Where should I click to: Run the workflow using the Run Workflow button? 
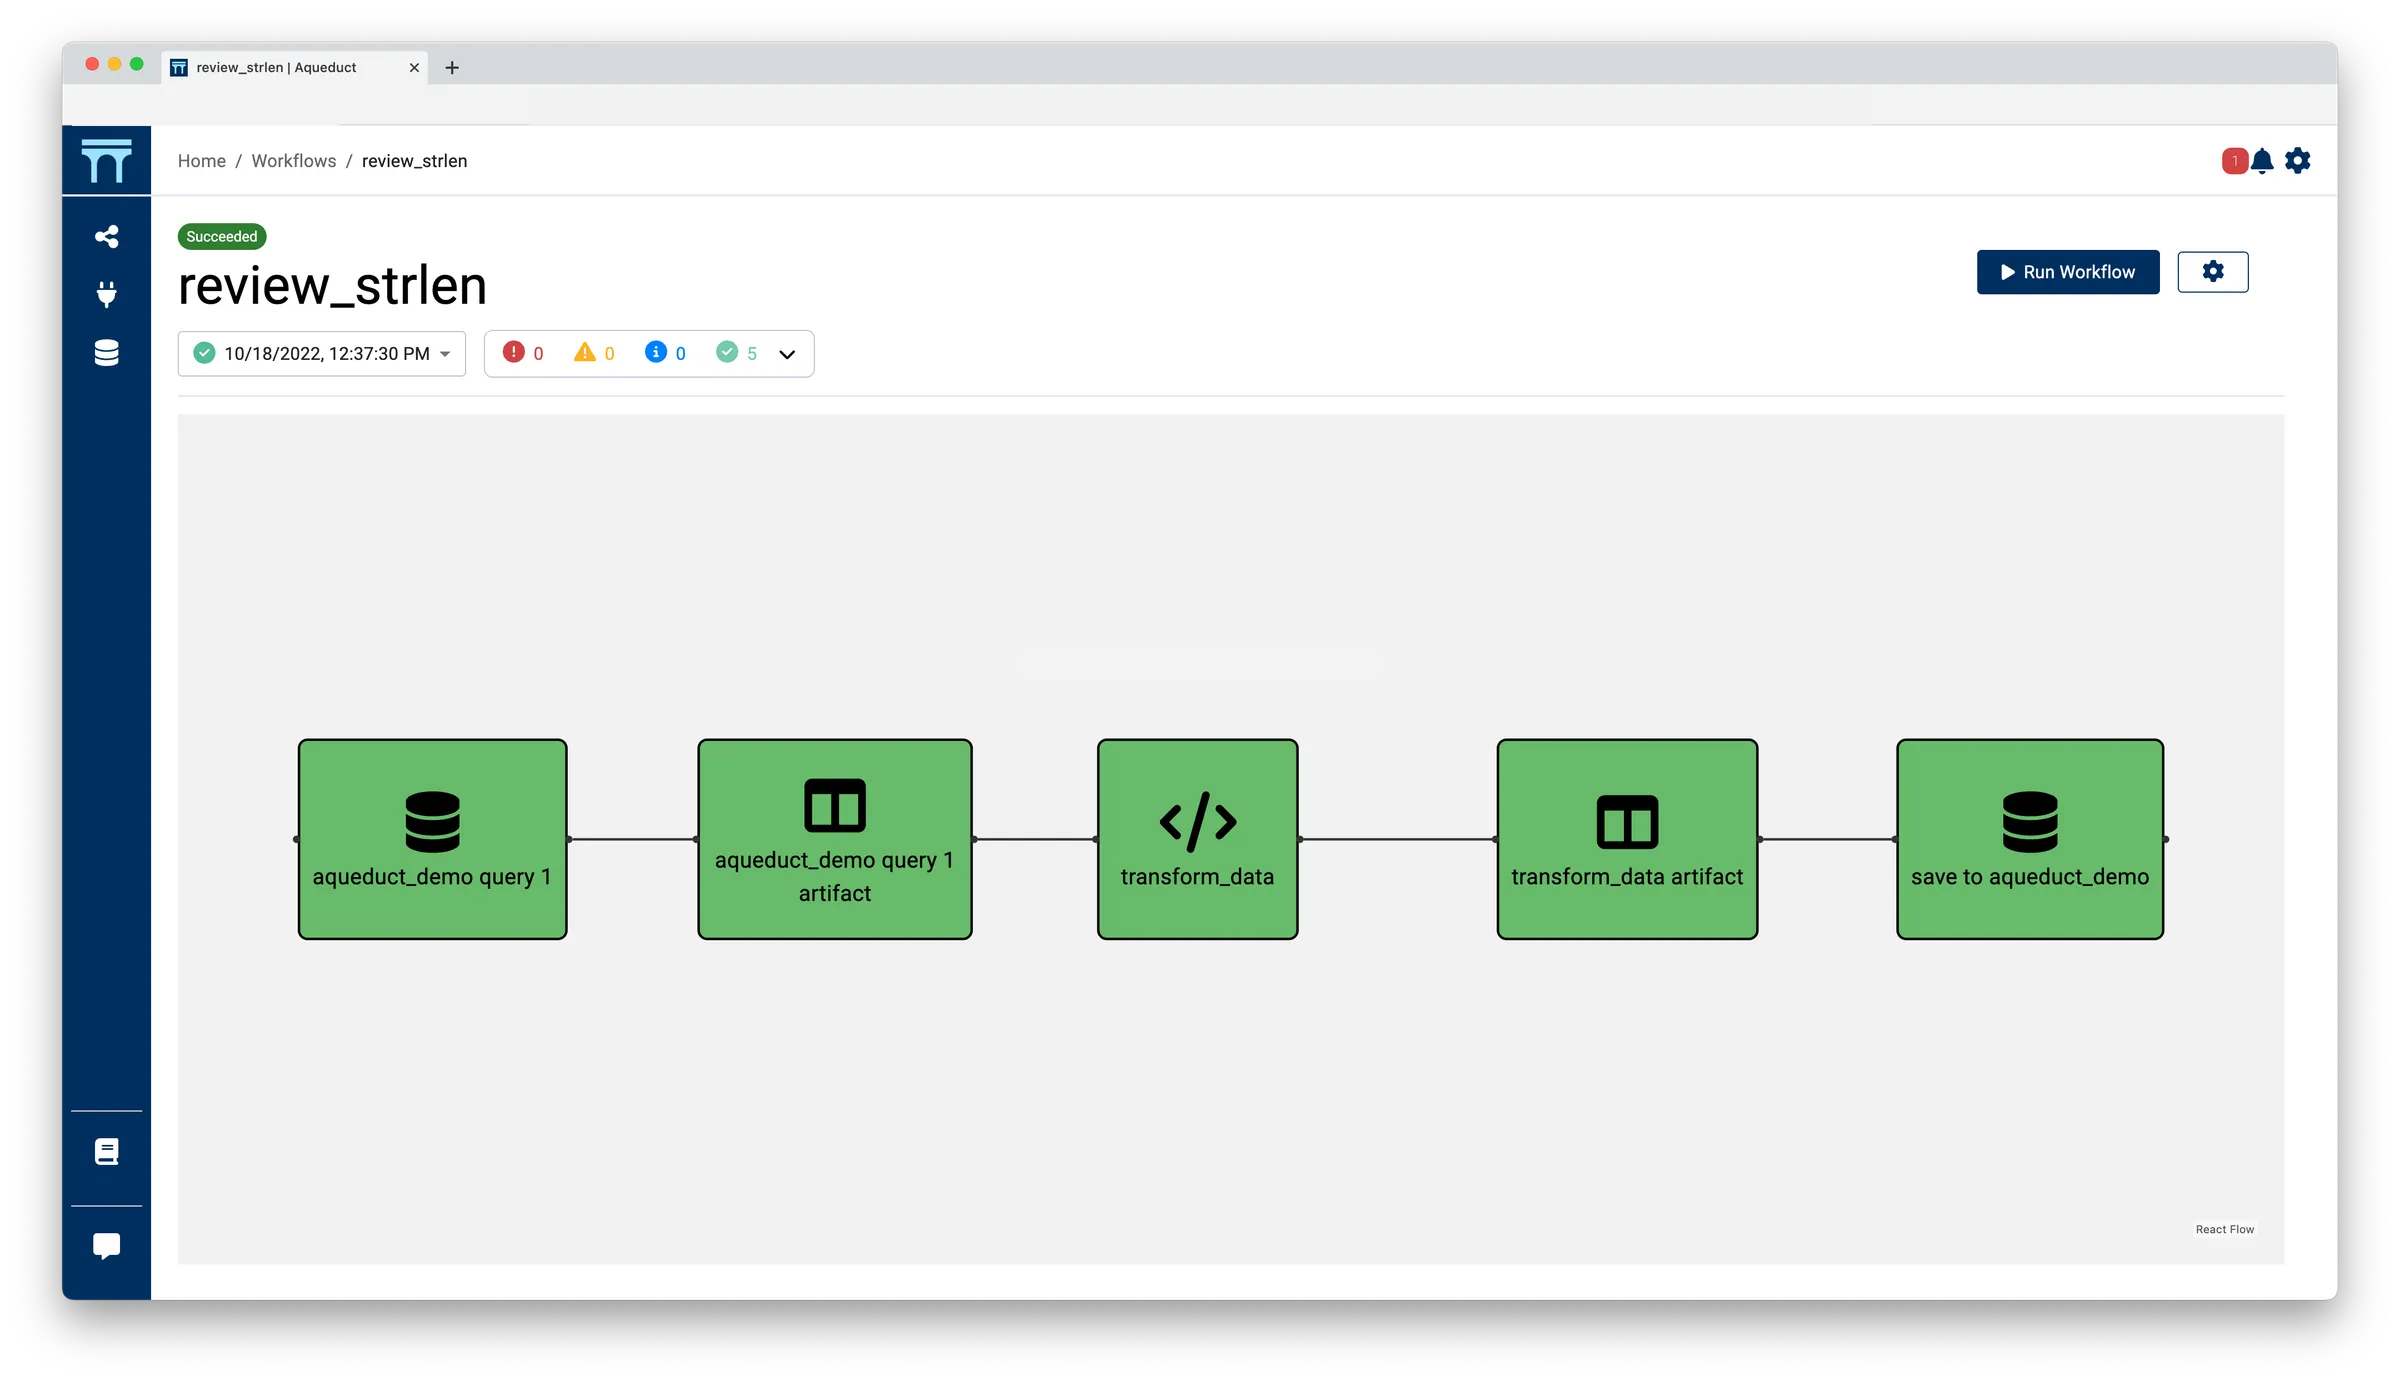tap(2068, 271)
